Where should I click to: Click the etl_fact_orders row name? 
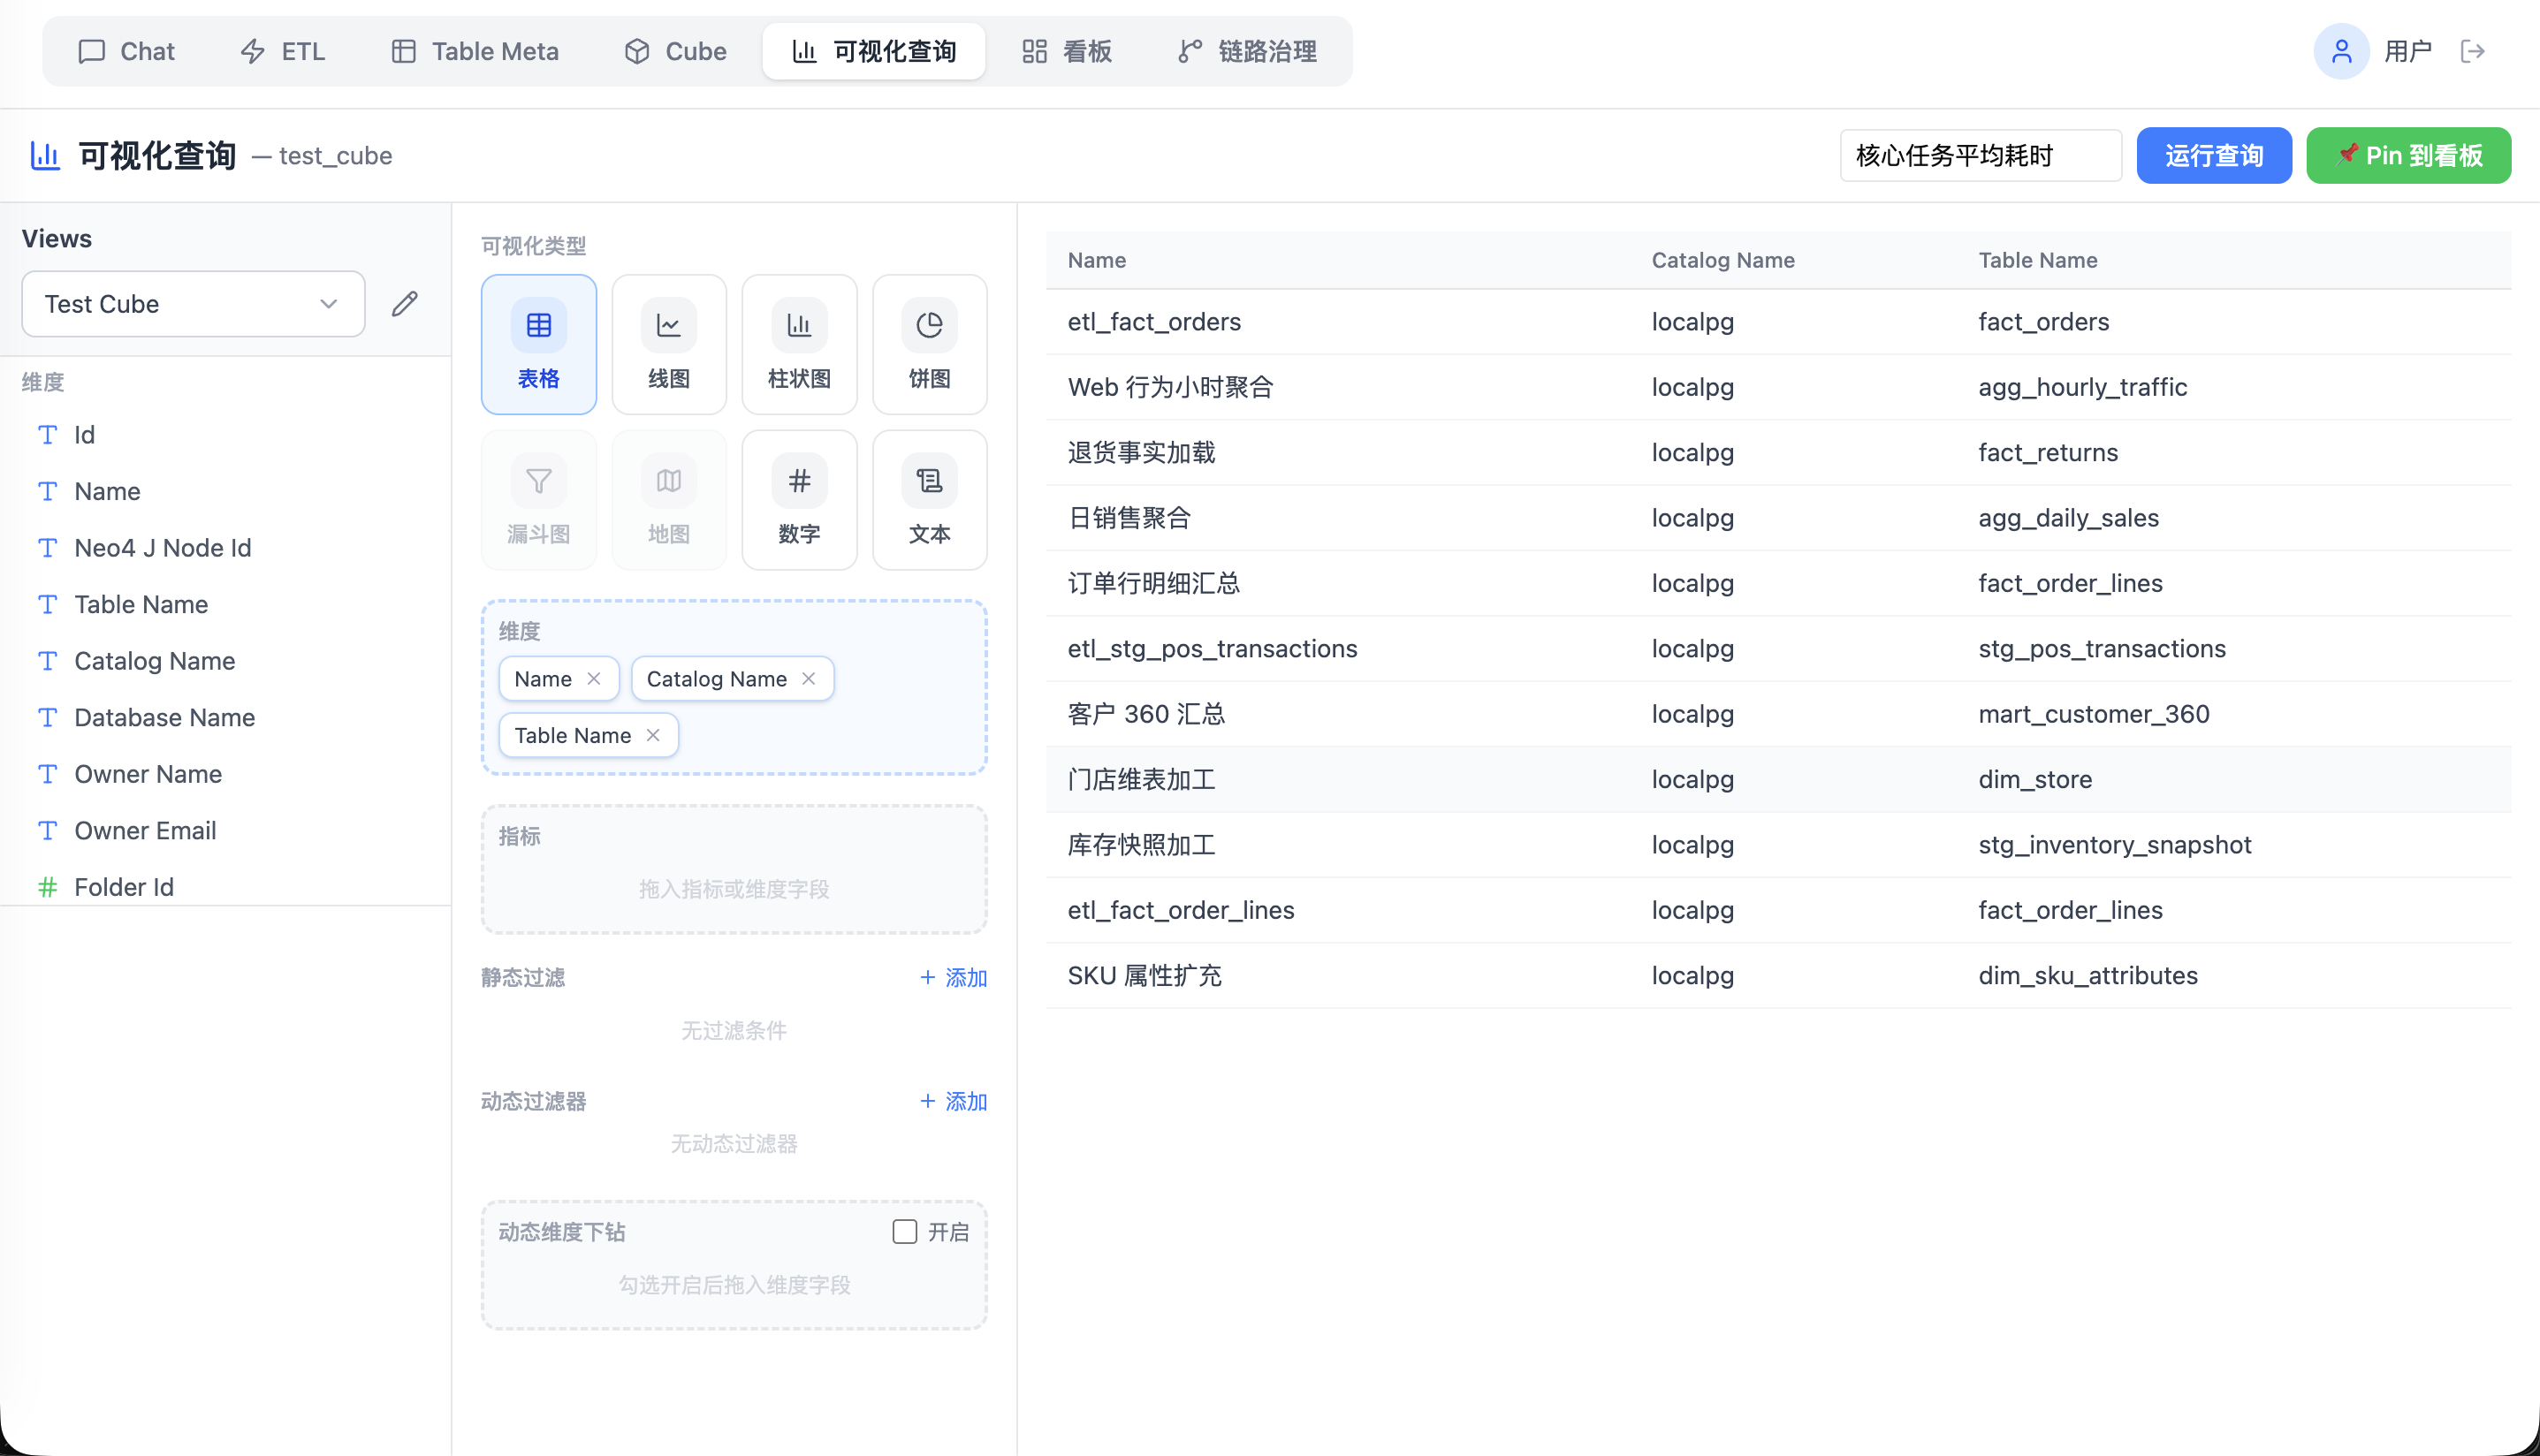(x=1154, y=322)
